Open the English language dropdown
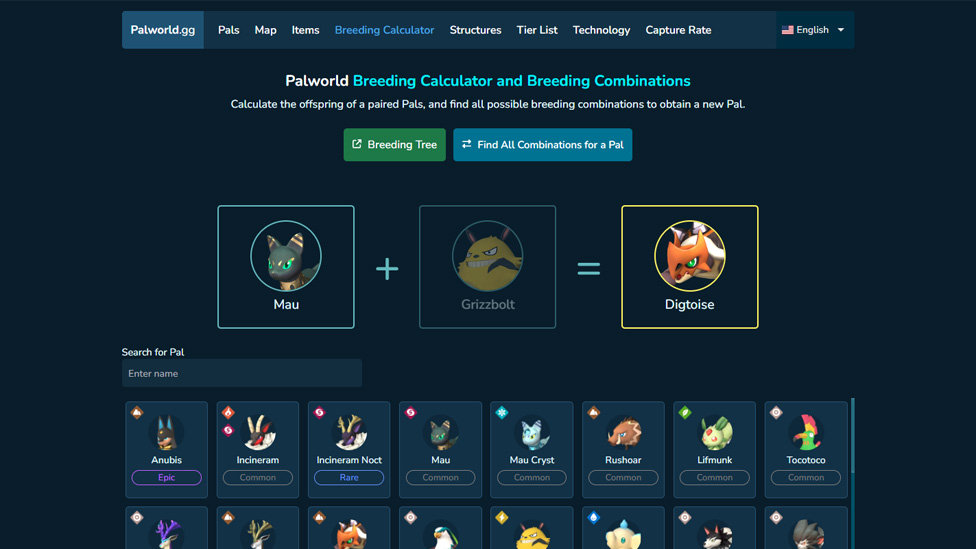The width and height of the screenshot is (976, 549). pyautogui.click(x=814, y=30)
